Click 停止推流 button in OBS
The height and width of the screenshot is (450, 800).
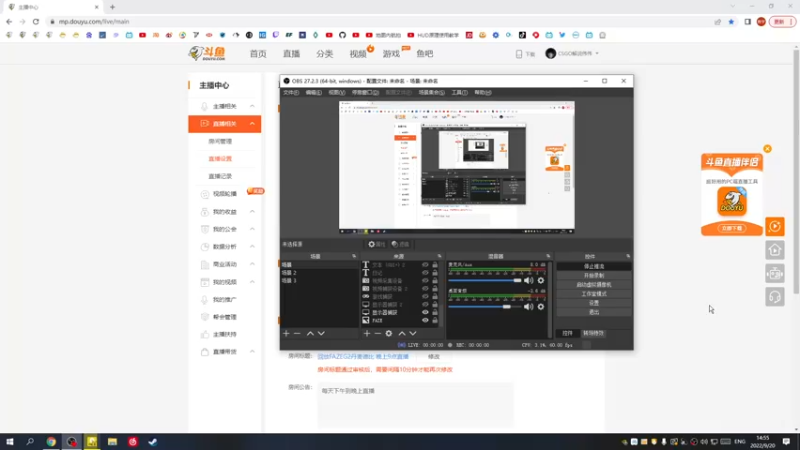594,266
